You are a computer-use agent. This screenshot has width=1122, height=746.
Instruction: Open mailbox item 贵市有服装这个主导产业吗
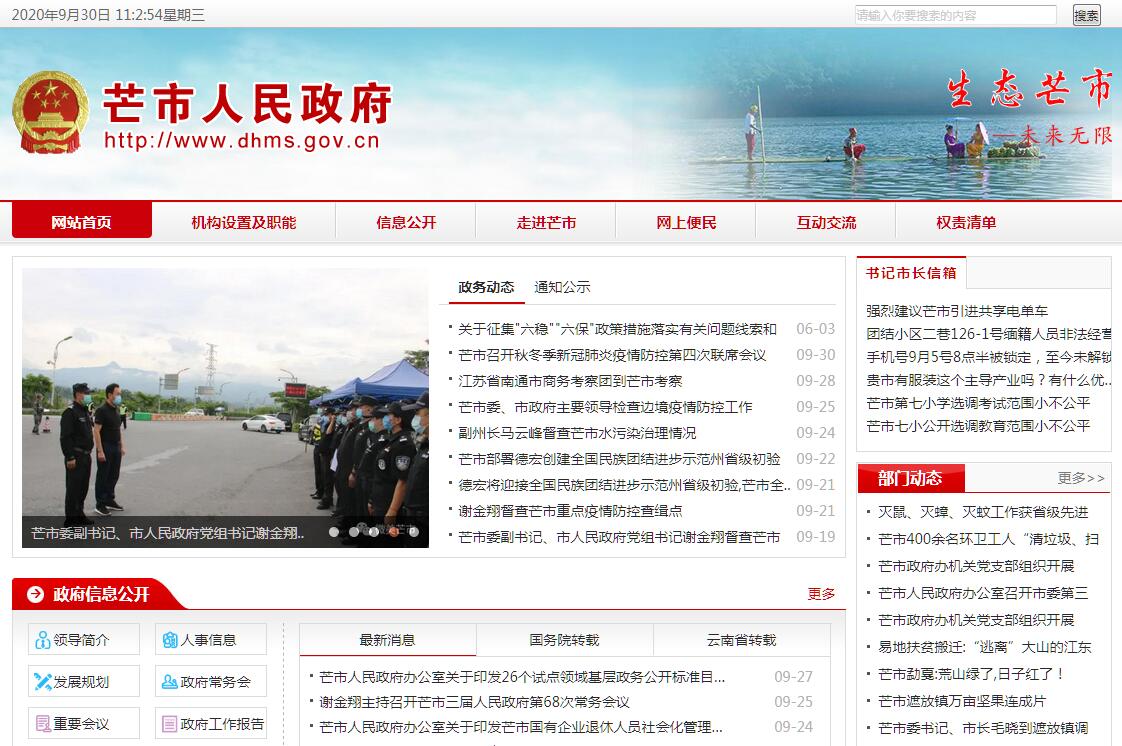point(988,380)
